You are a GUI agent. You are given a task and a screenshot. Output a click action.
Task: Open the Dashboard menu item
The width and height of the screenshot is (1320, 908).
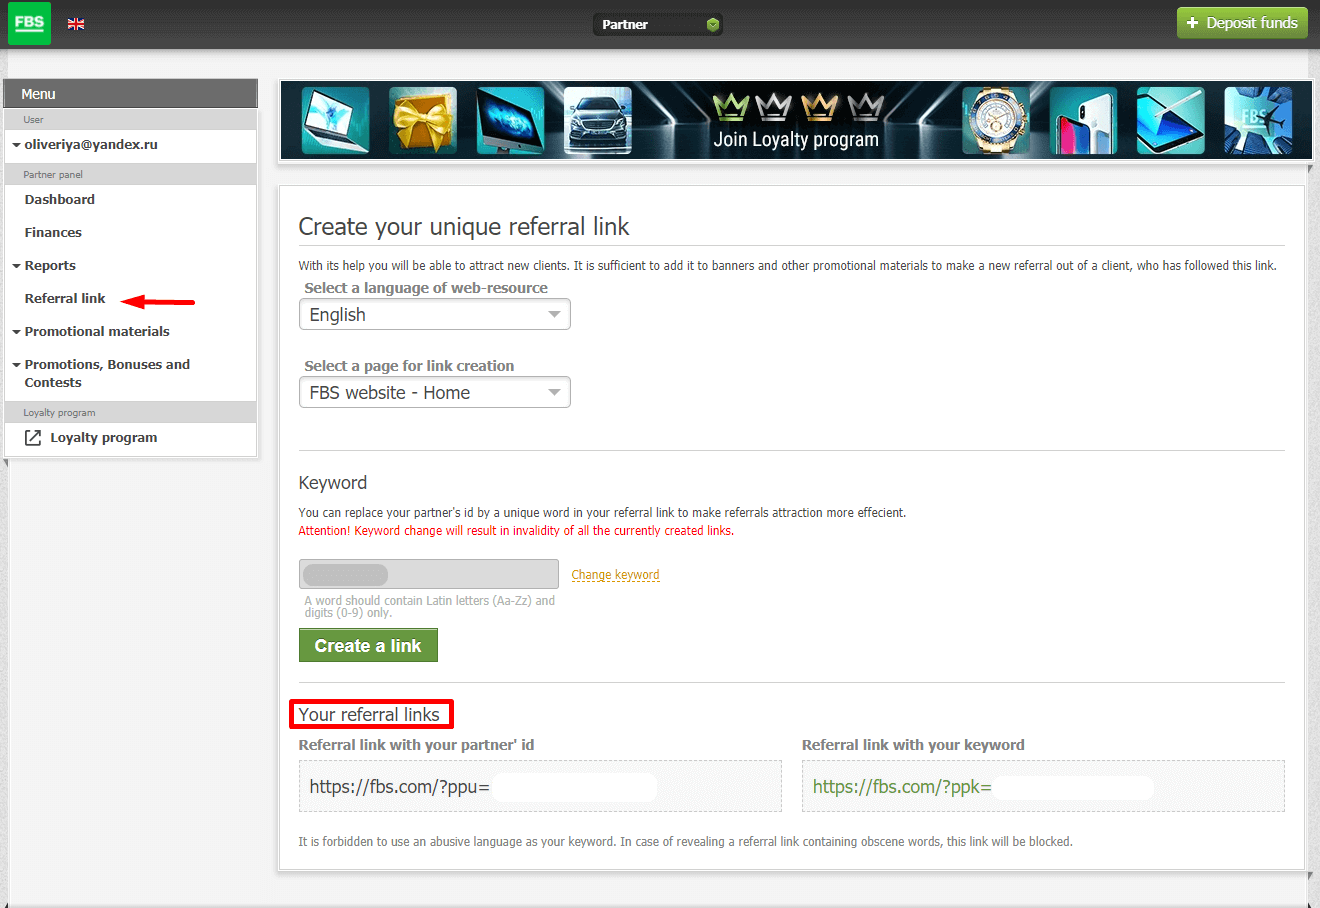click(x=60, y=200)
